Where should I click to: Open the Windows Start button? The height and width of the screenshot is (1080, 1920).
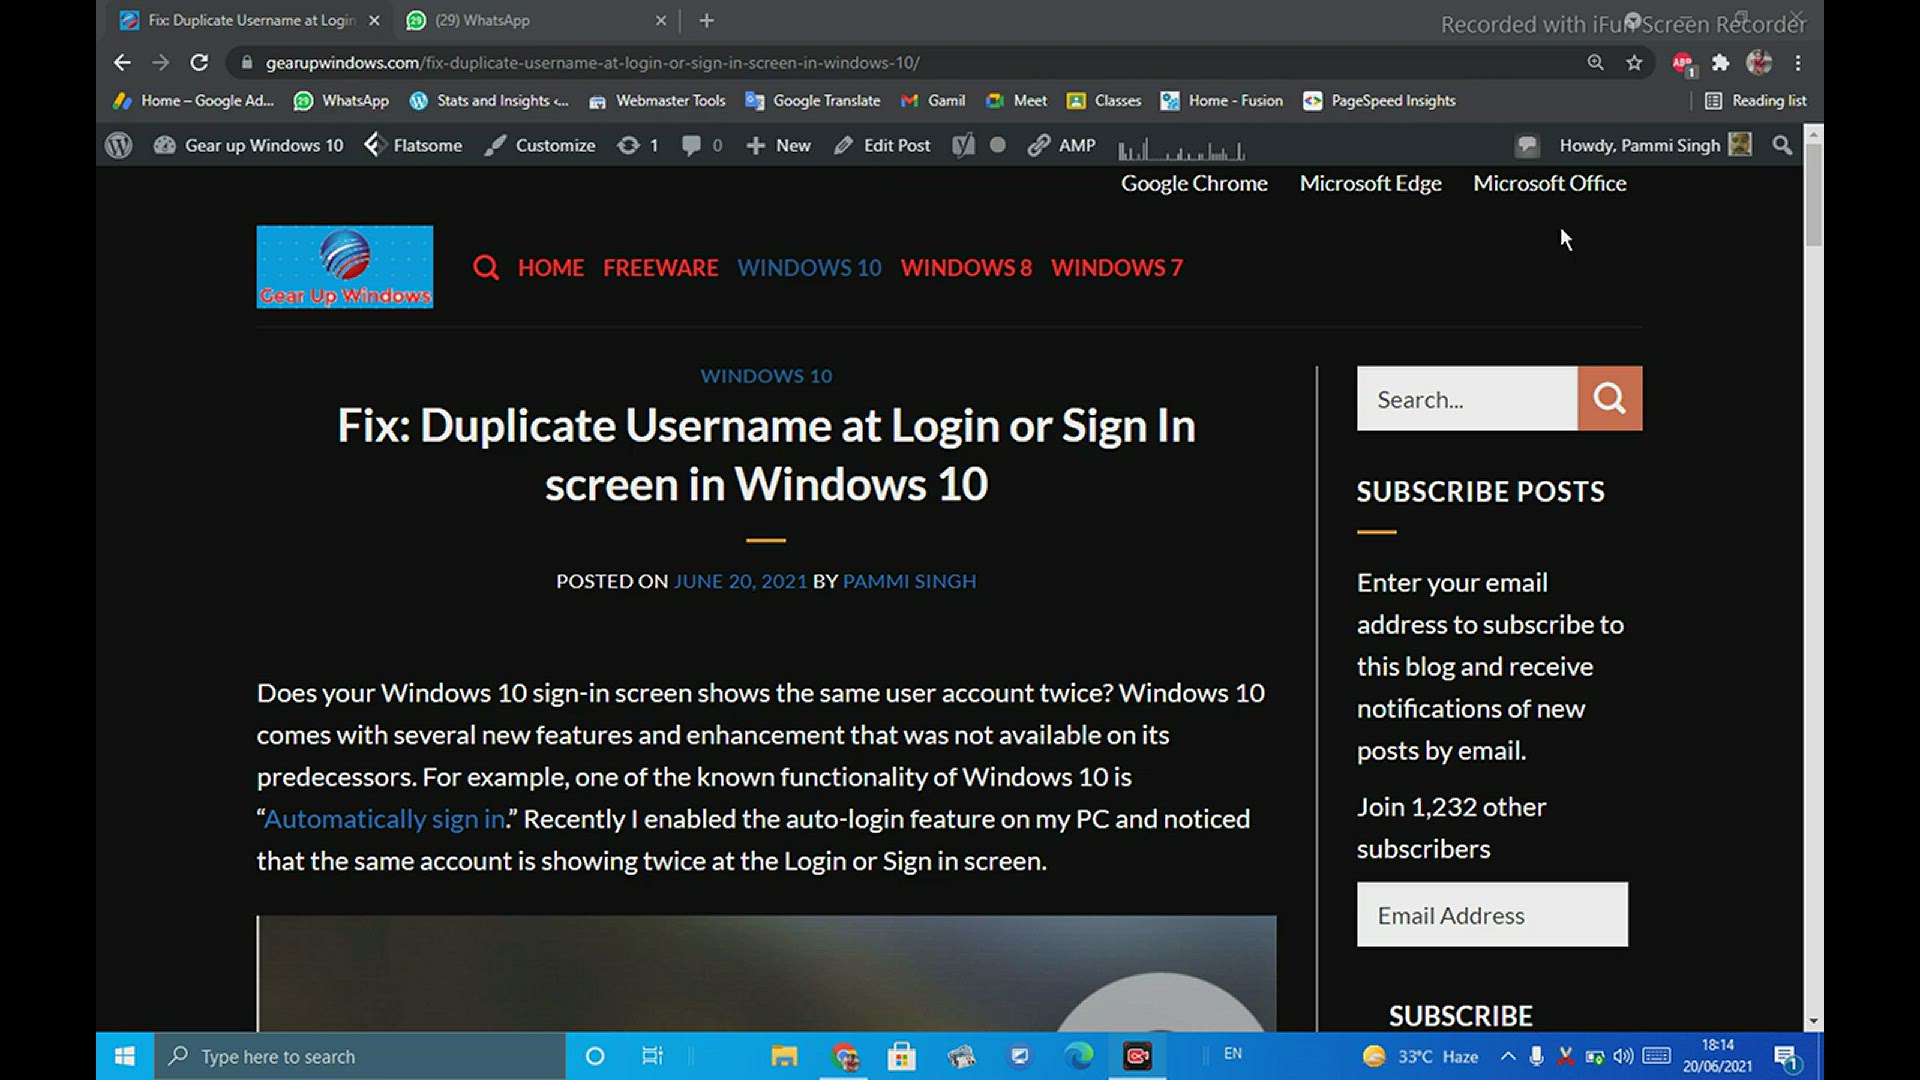tap(125, 1056)
